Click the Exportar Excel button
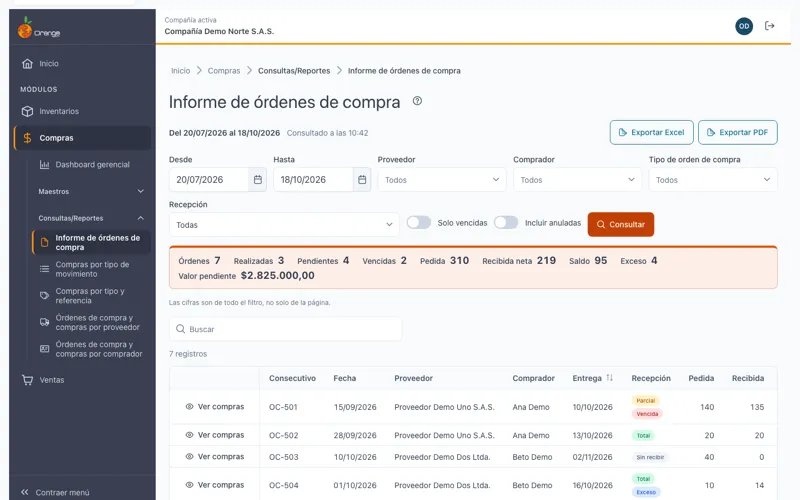The width and height of the screenshot is (800, 500). tap(652, 132)
